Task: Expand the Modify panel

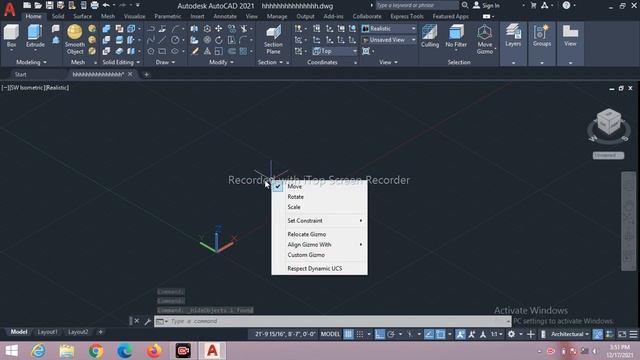Action: tap(221, 62)
